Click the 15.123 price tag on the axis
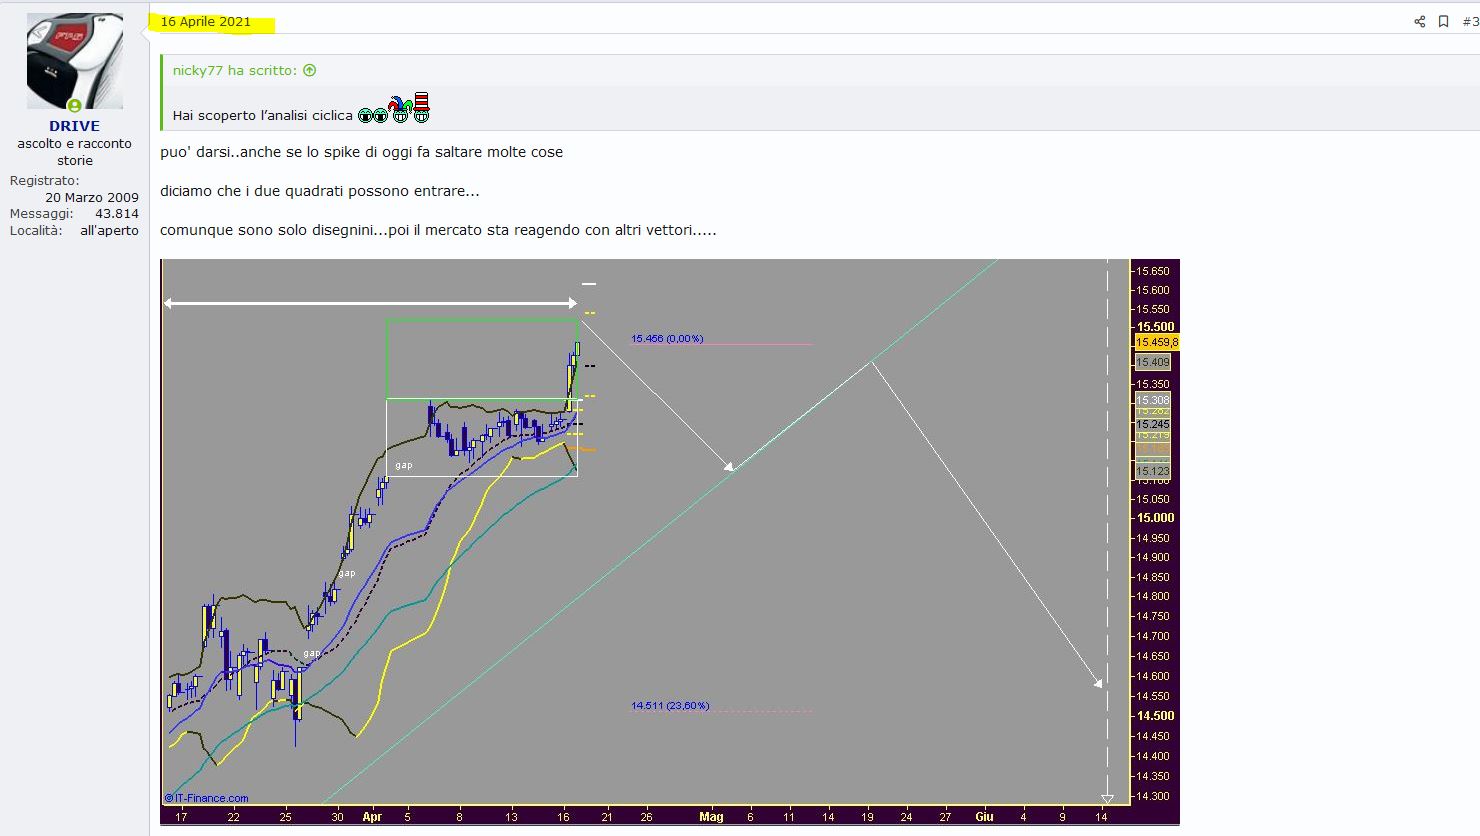The height and width of the screenshot is (836, 1480). [x=1153, y=470]
